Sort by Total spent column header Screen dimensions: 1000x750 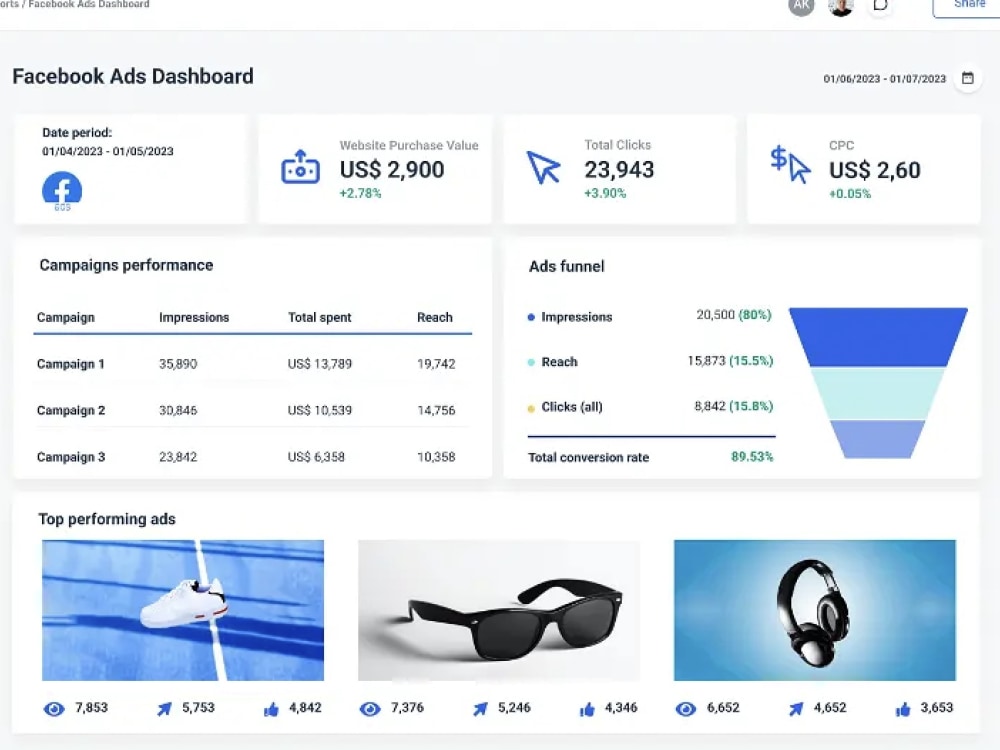coord(320,318)
